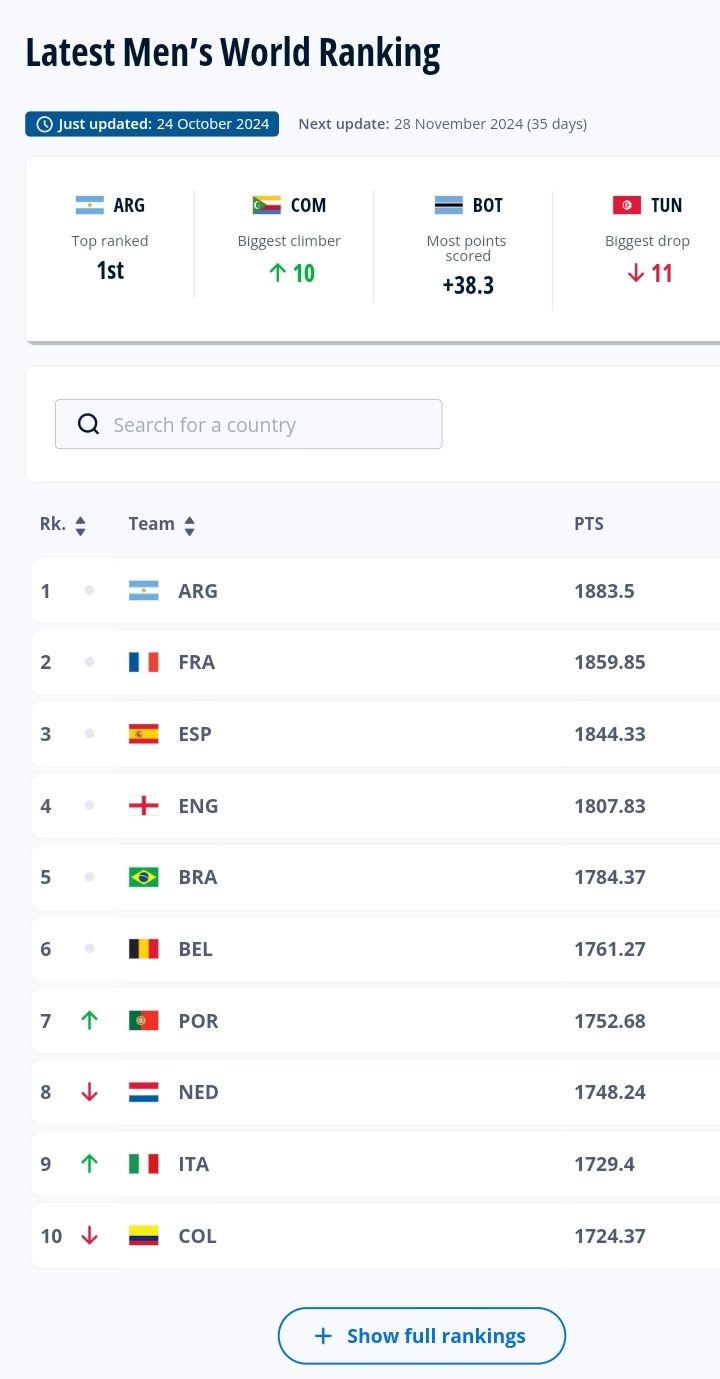Click the Just updated 24 October 2024 badge
Screen dimensions: 720x1379
152,124
